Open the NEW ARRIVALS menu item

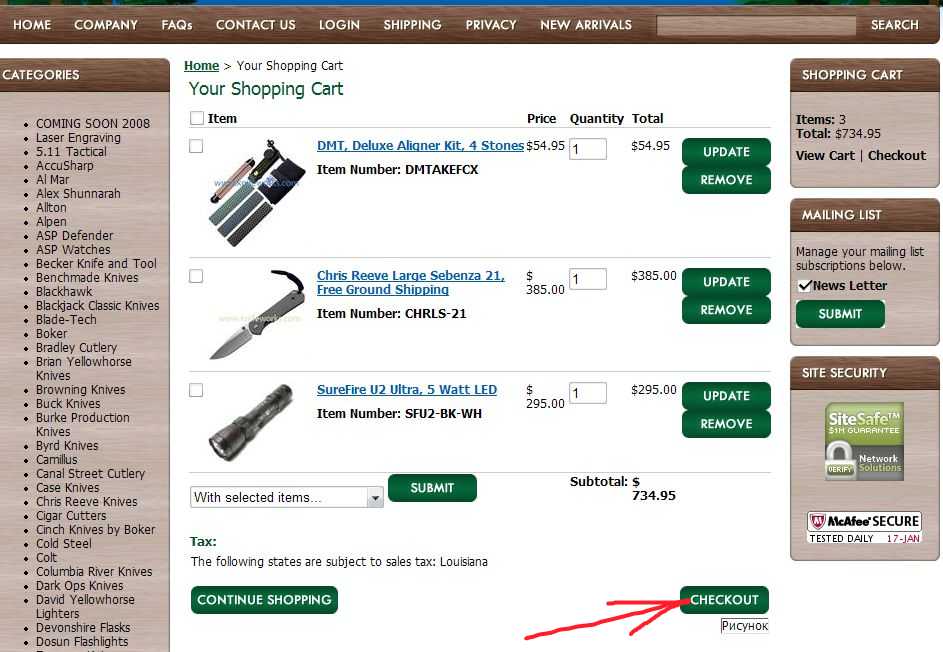pos(586,25)
